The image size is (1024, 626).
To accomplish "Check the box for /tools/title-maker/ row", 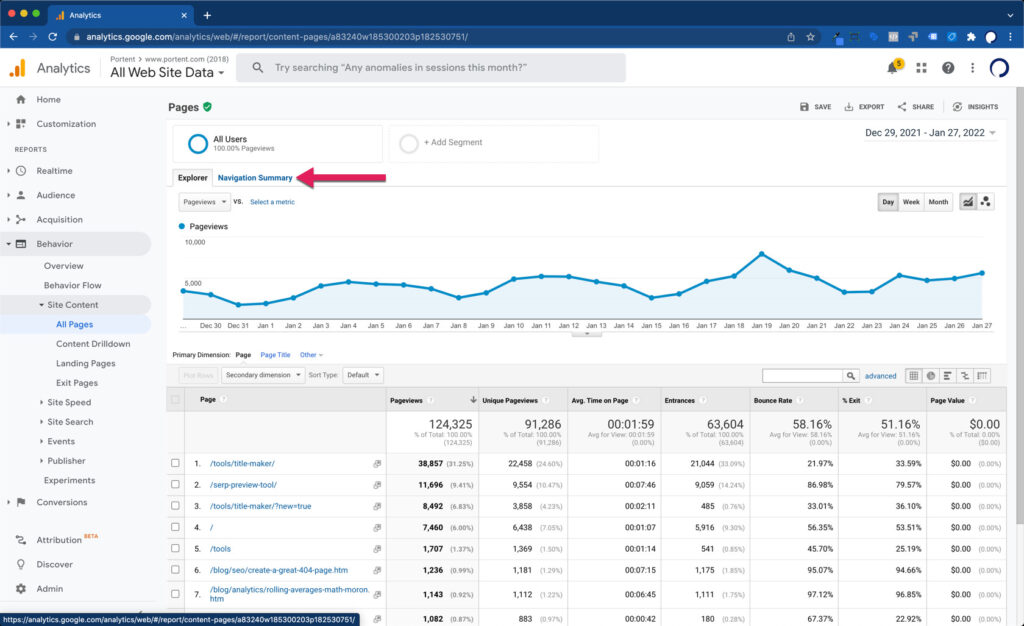I will click(x=176, y=464).
